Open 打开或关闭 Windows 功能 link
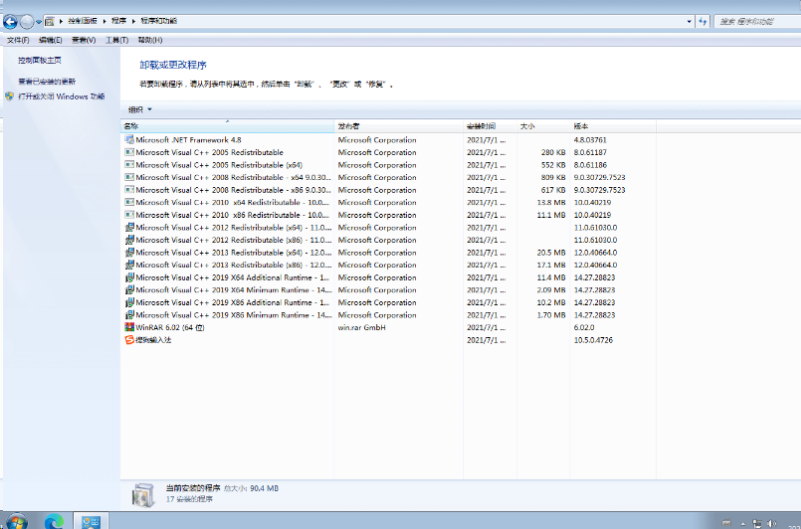This screenshot has height=529, width=801. (61, 96)
